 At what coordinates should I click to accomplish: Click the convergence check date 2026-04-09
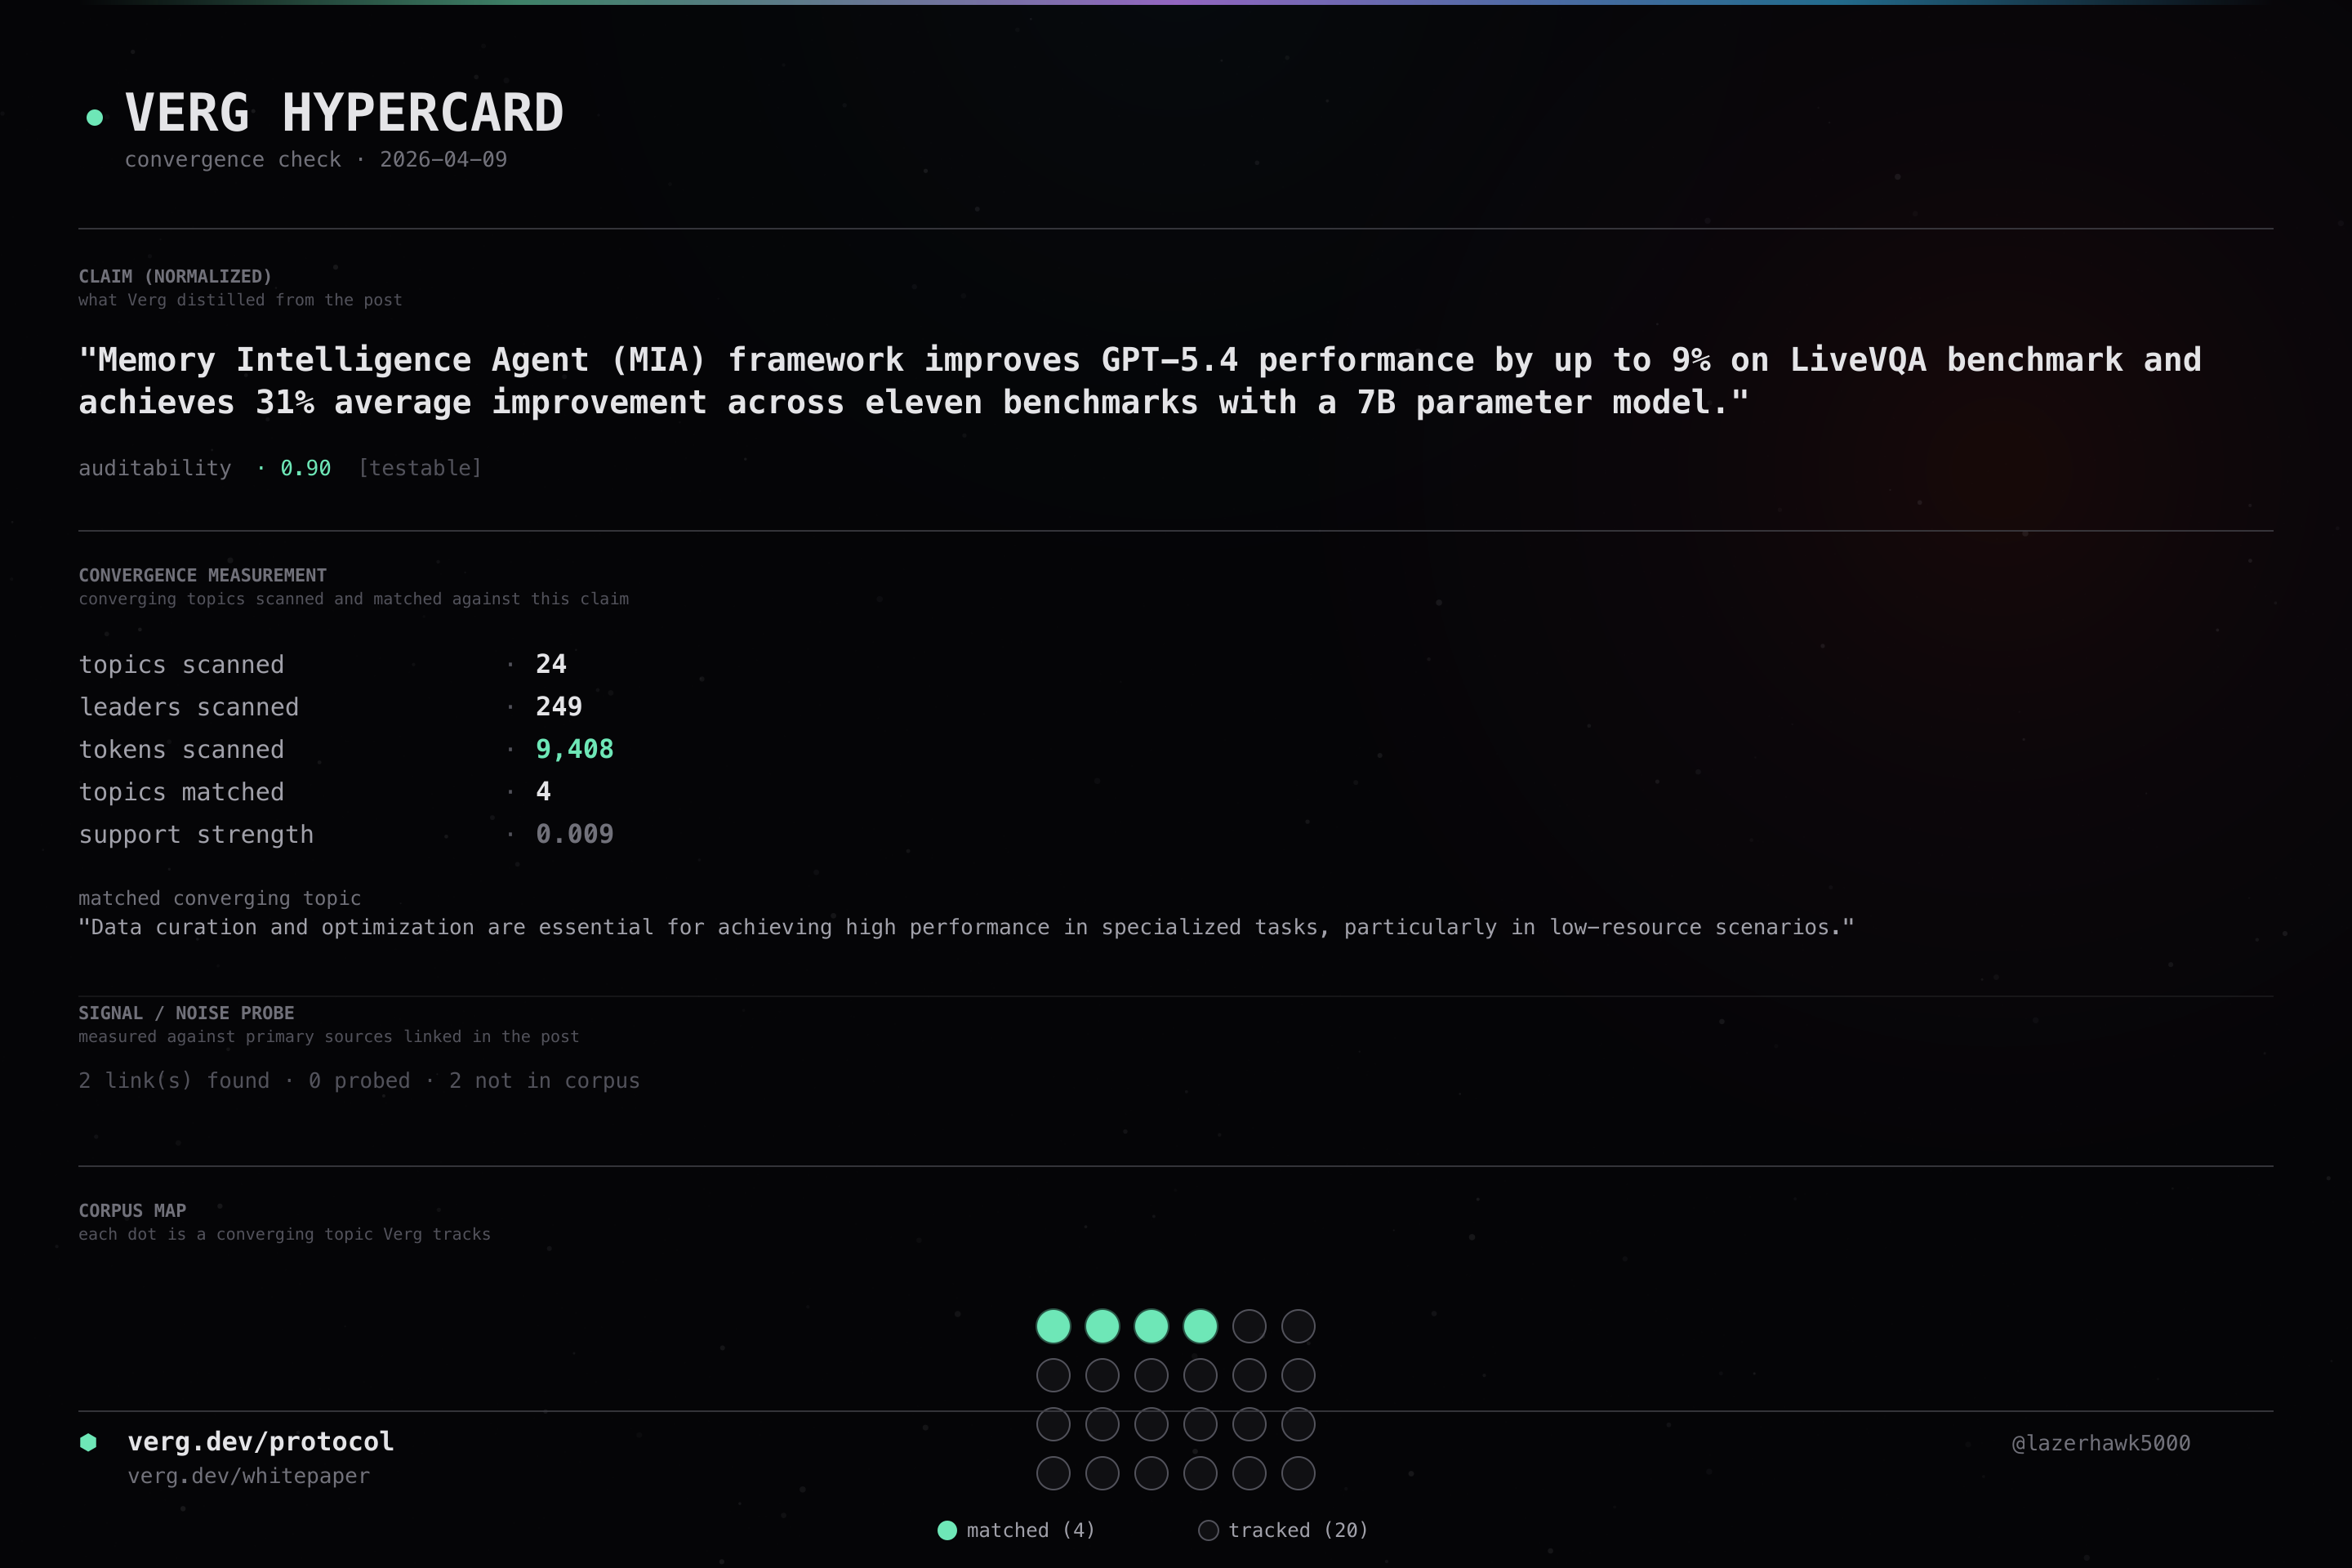pos(443,159)
